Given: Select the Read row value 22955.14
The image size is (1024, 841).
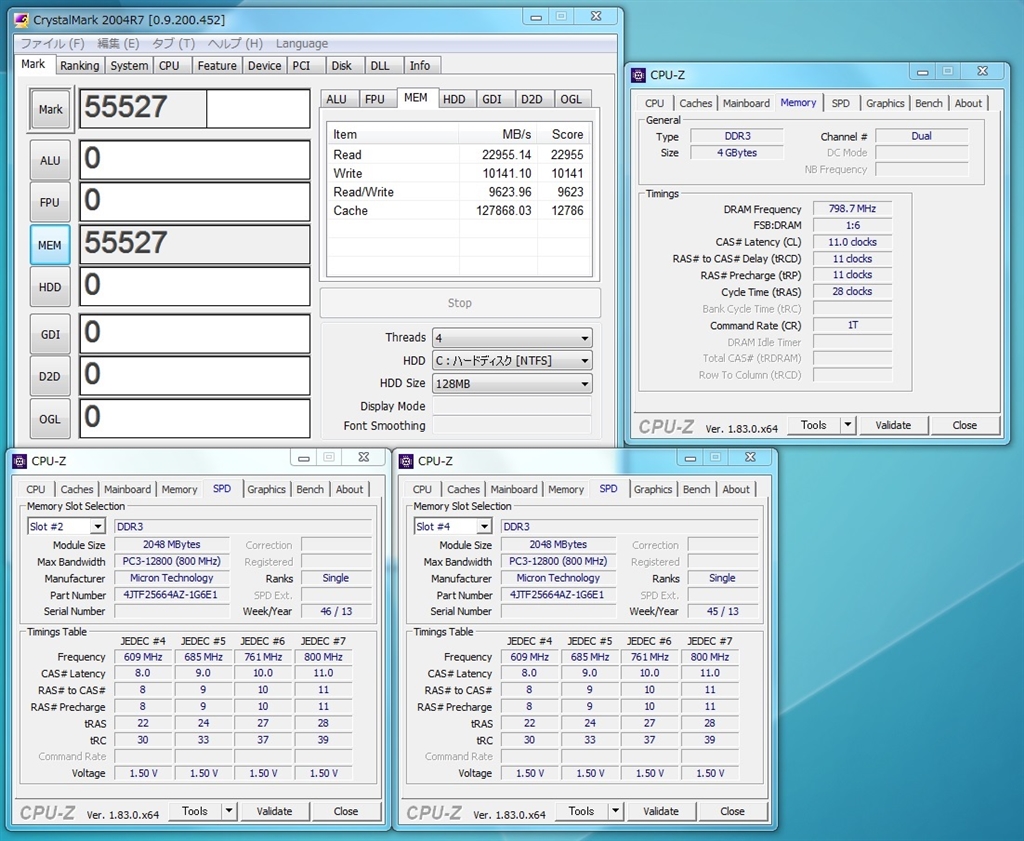Looking at the screenshot, I should [507, 155].
